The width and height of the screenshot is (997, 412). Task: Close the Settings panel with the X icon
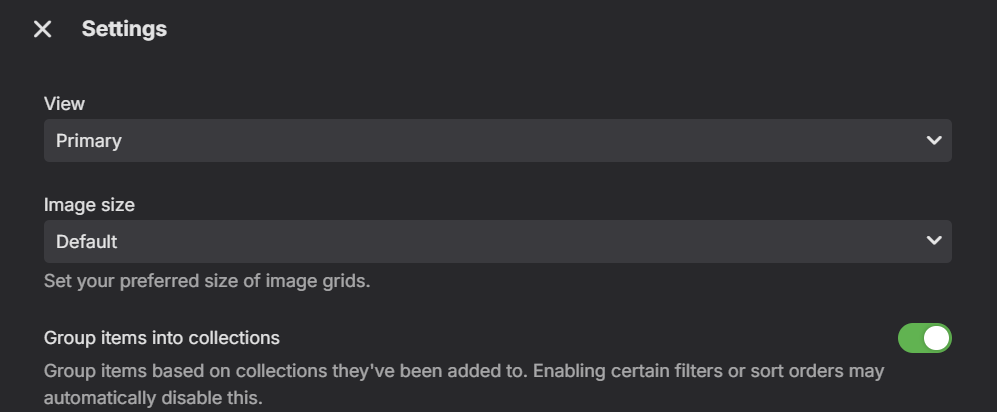pyautogui.click(x=42, y=30)
